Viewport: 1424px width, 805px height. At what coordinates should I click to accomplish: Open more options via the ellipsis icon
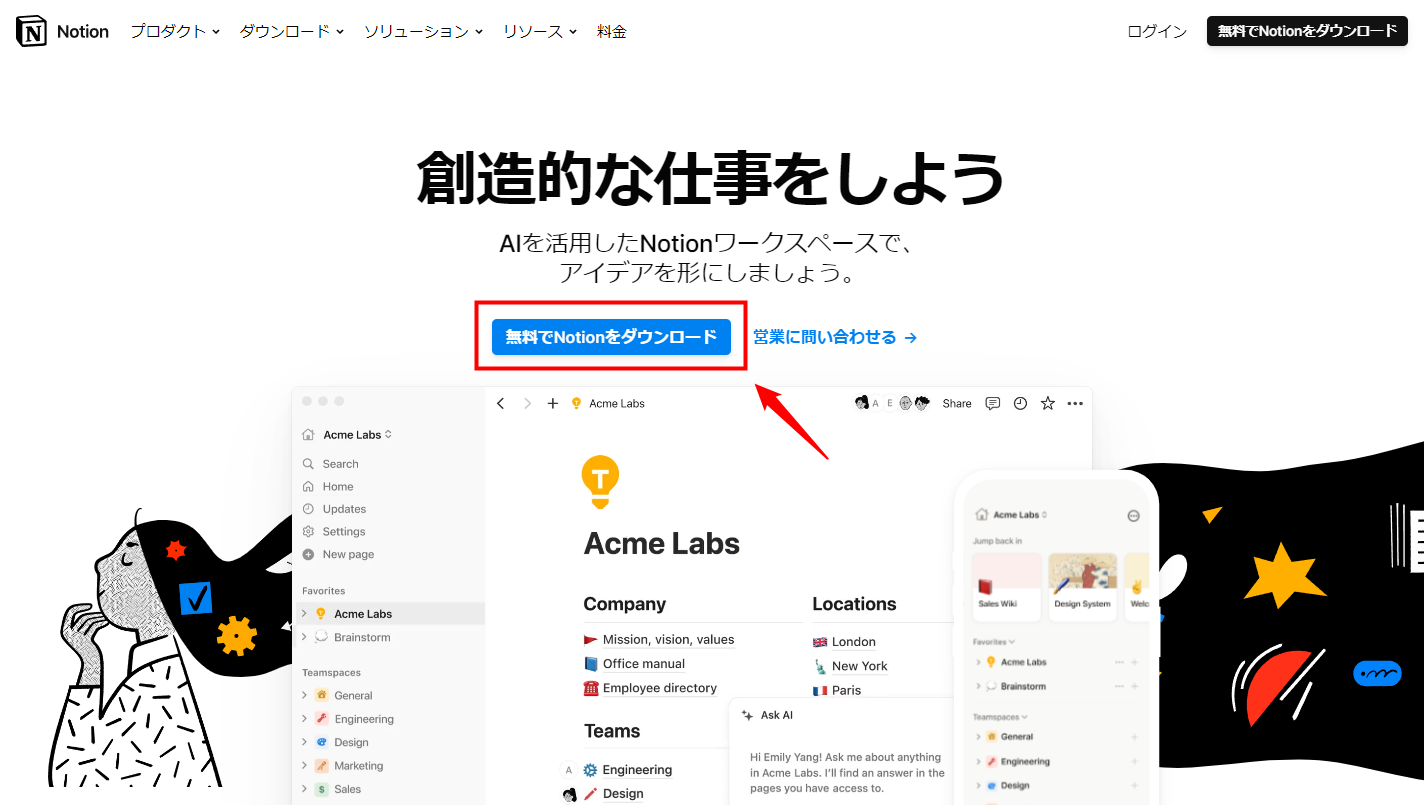tap(1074, 403)
